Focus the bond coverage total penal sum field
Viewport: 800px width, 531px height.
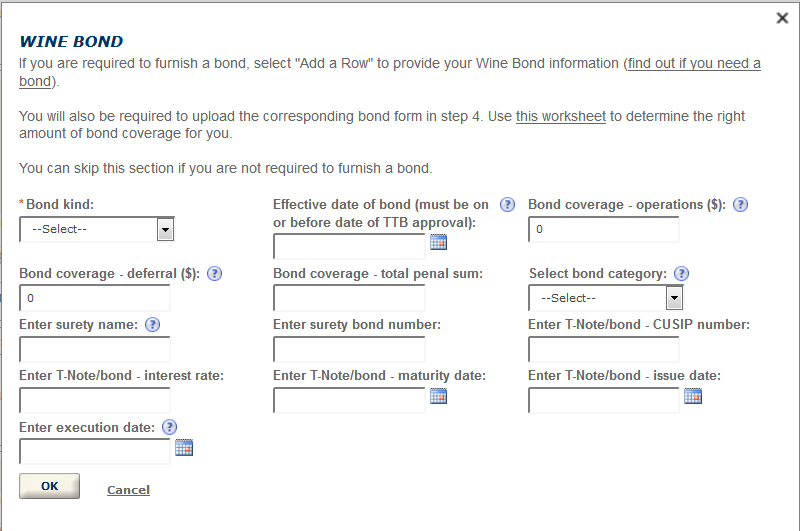pyautogui.click(x=349, y=298)
